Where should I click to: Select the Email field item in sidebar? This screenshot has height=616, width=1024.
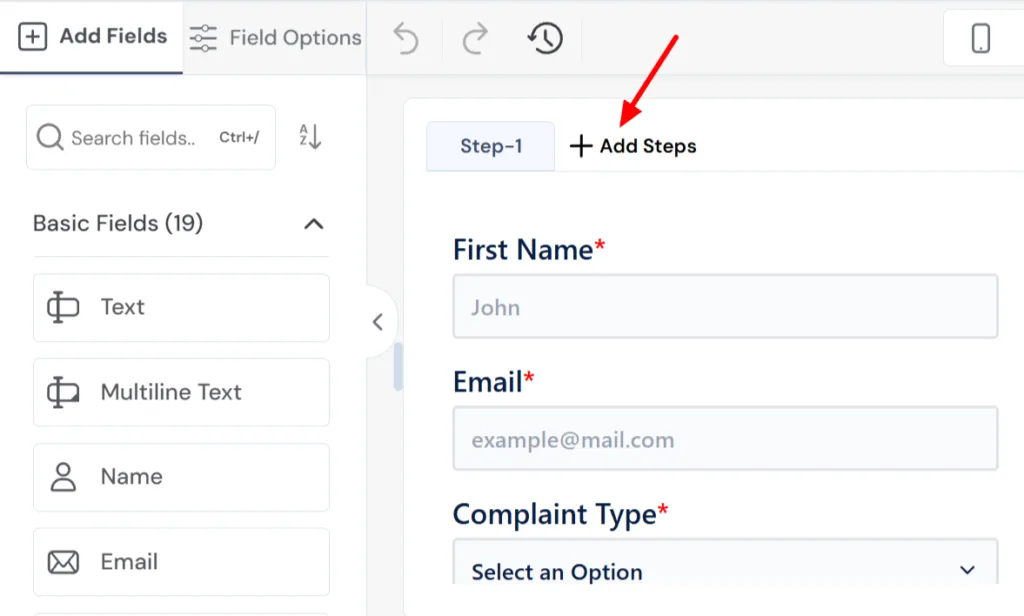(x=182, y=562)
